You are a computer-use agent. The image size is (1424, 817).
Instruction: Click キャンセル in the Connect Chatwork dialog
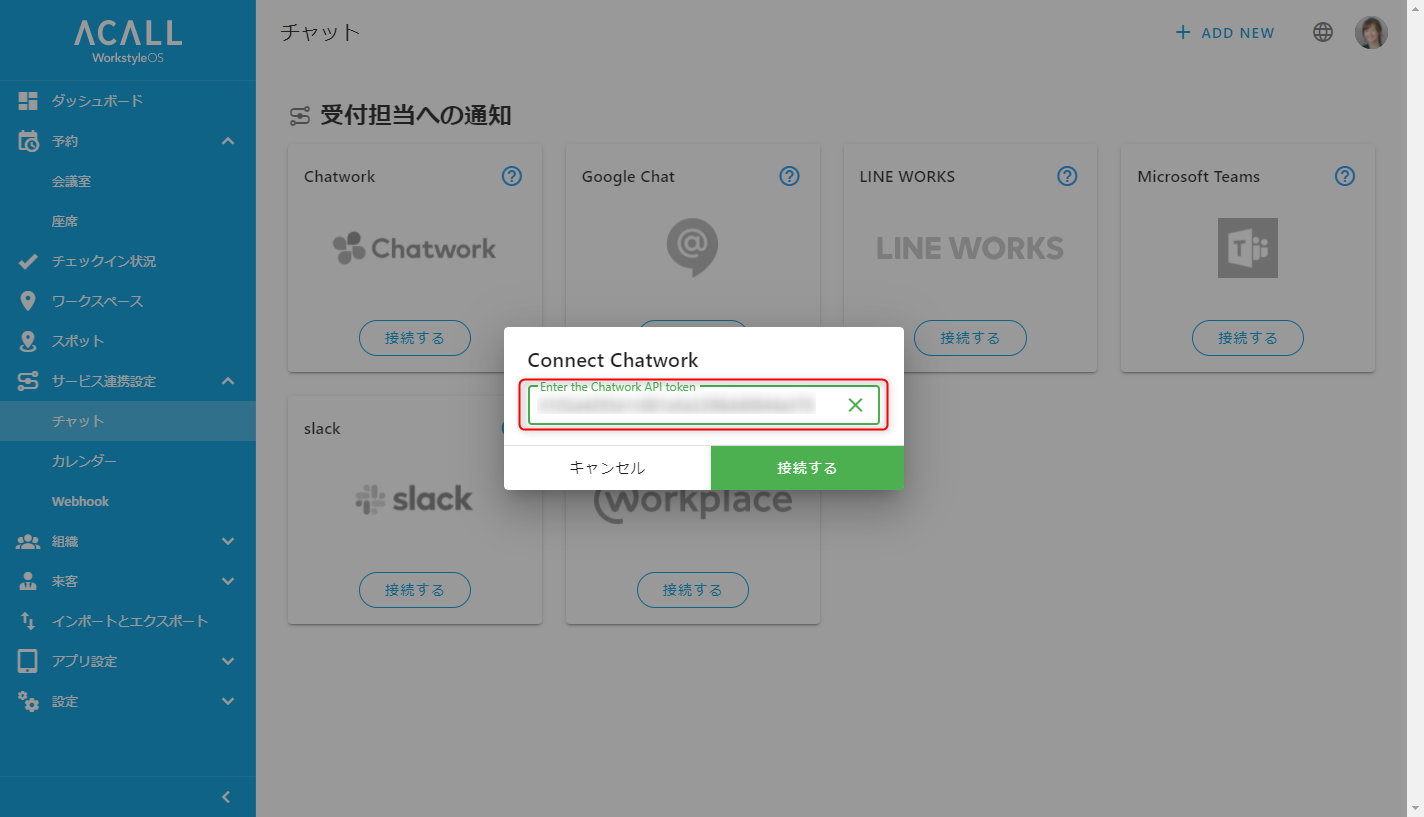coord(607,468)
